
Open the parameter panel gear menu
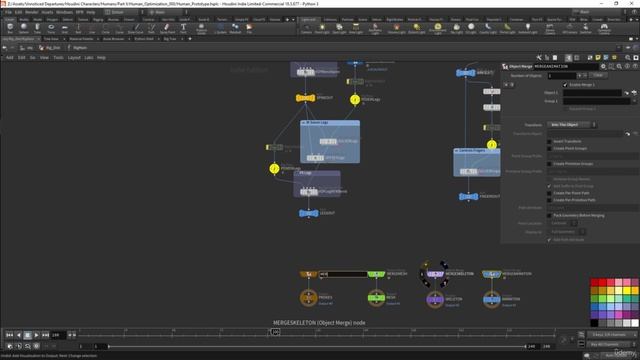[x=603, y=66]
